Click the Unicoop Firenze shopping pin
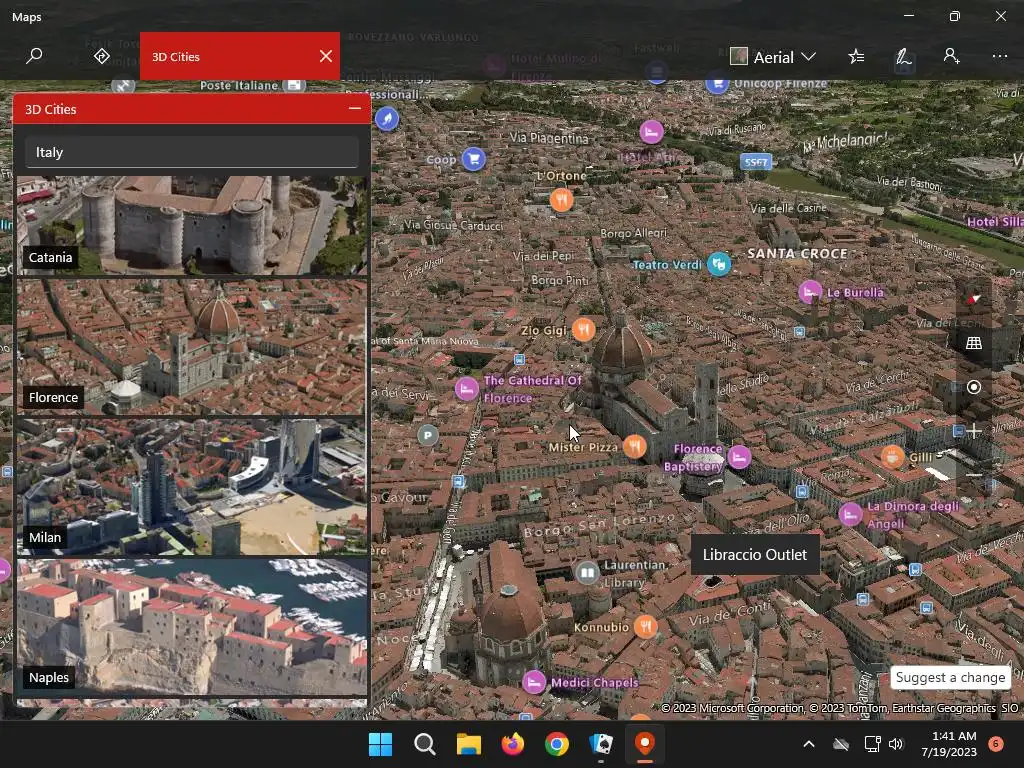The height and width of the screenshot is (768, 1024). point(718,84)
